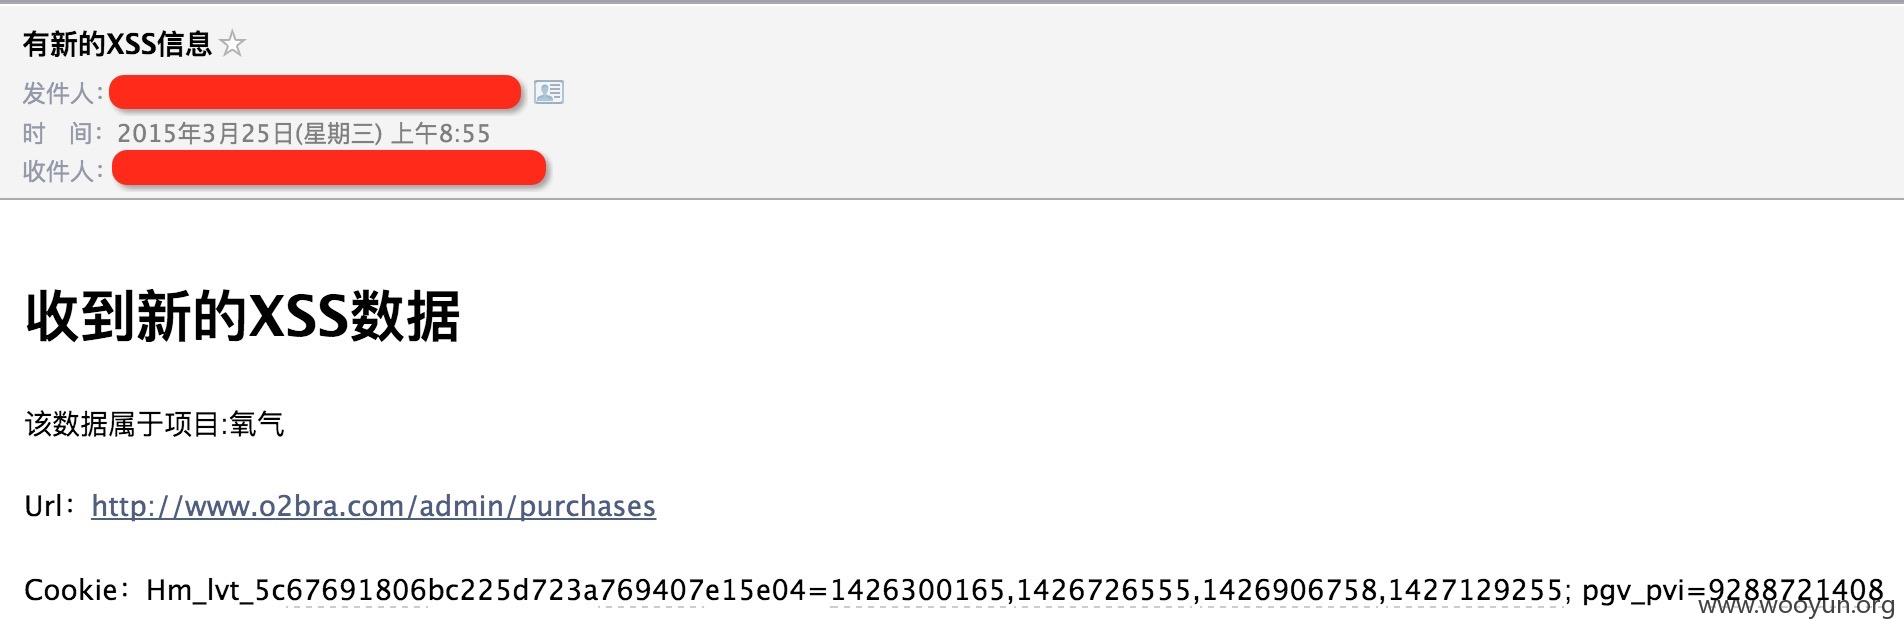Click the line 该数据属于项目:氧气
This screenshot has height=634, width=1904.
pos(155,424)
